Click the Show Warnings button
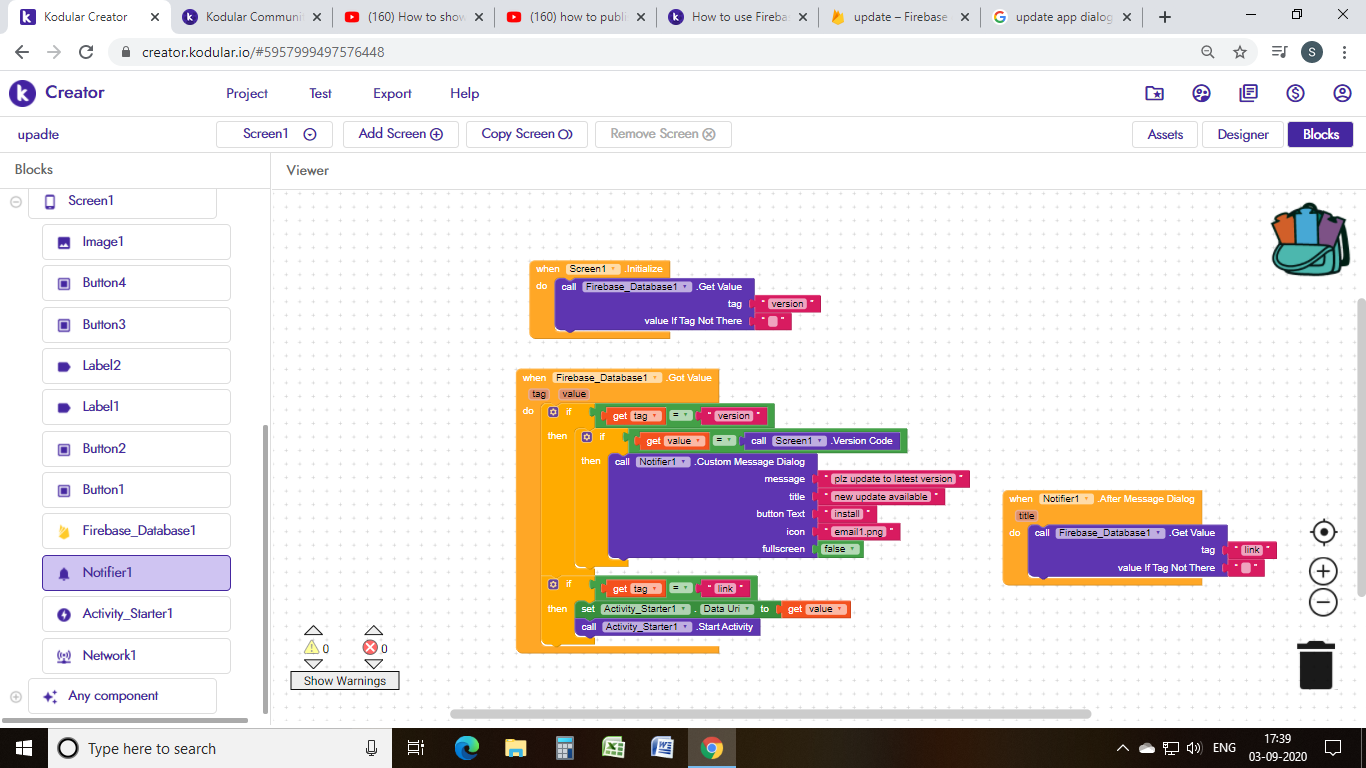 (x=345, y=681)
